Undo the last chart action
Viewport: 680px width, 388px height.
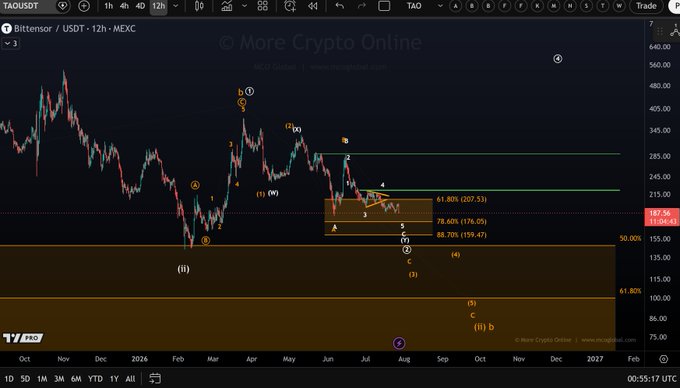point(340,6)
